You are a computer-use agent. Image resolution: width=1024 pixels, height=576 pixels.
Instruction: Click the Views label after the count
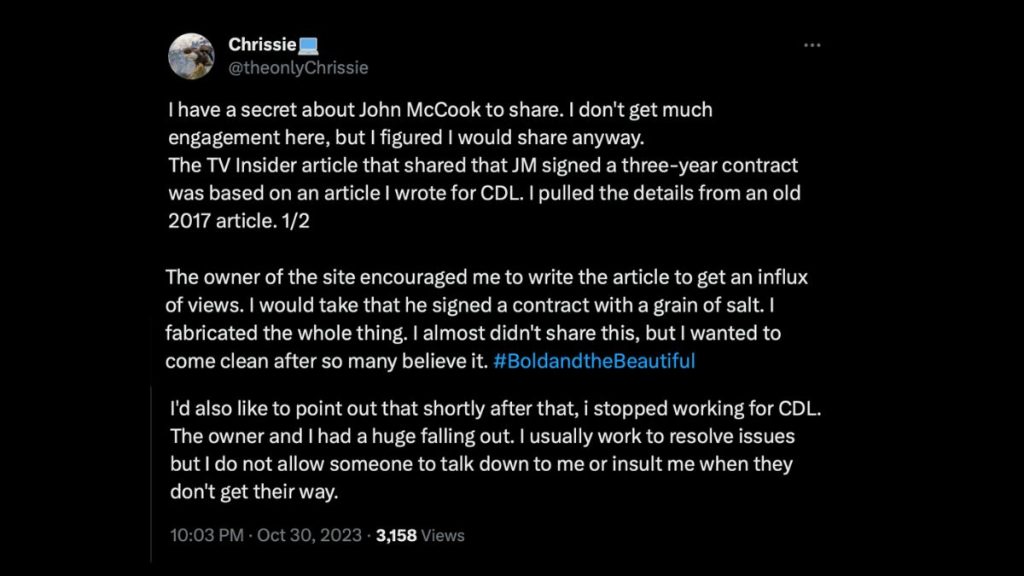[443, 535]
